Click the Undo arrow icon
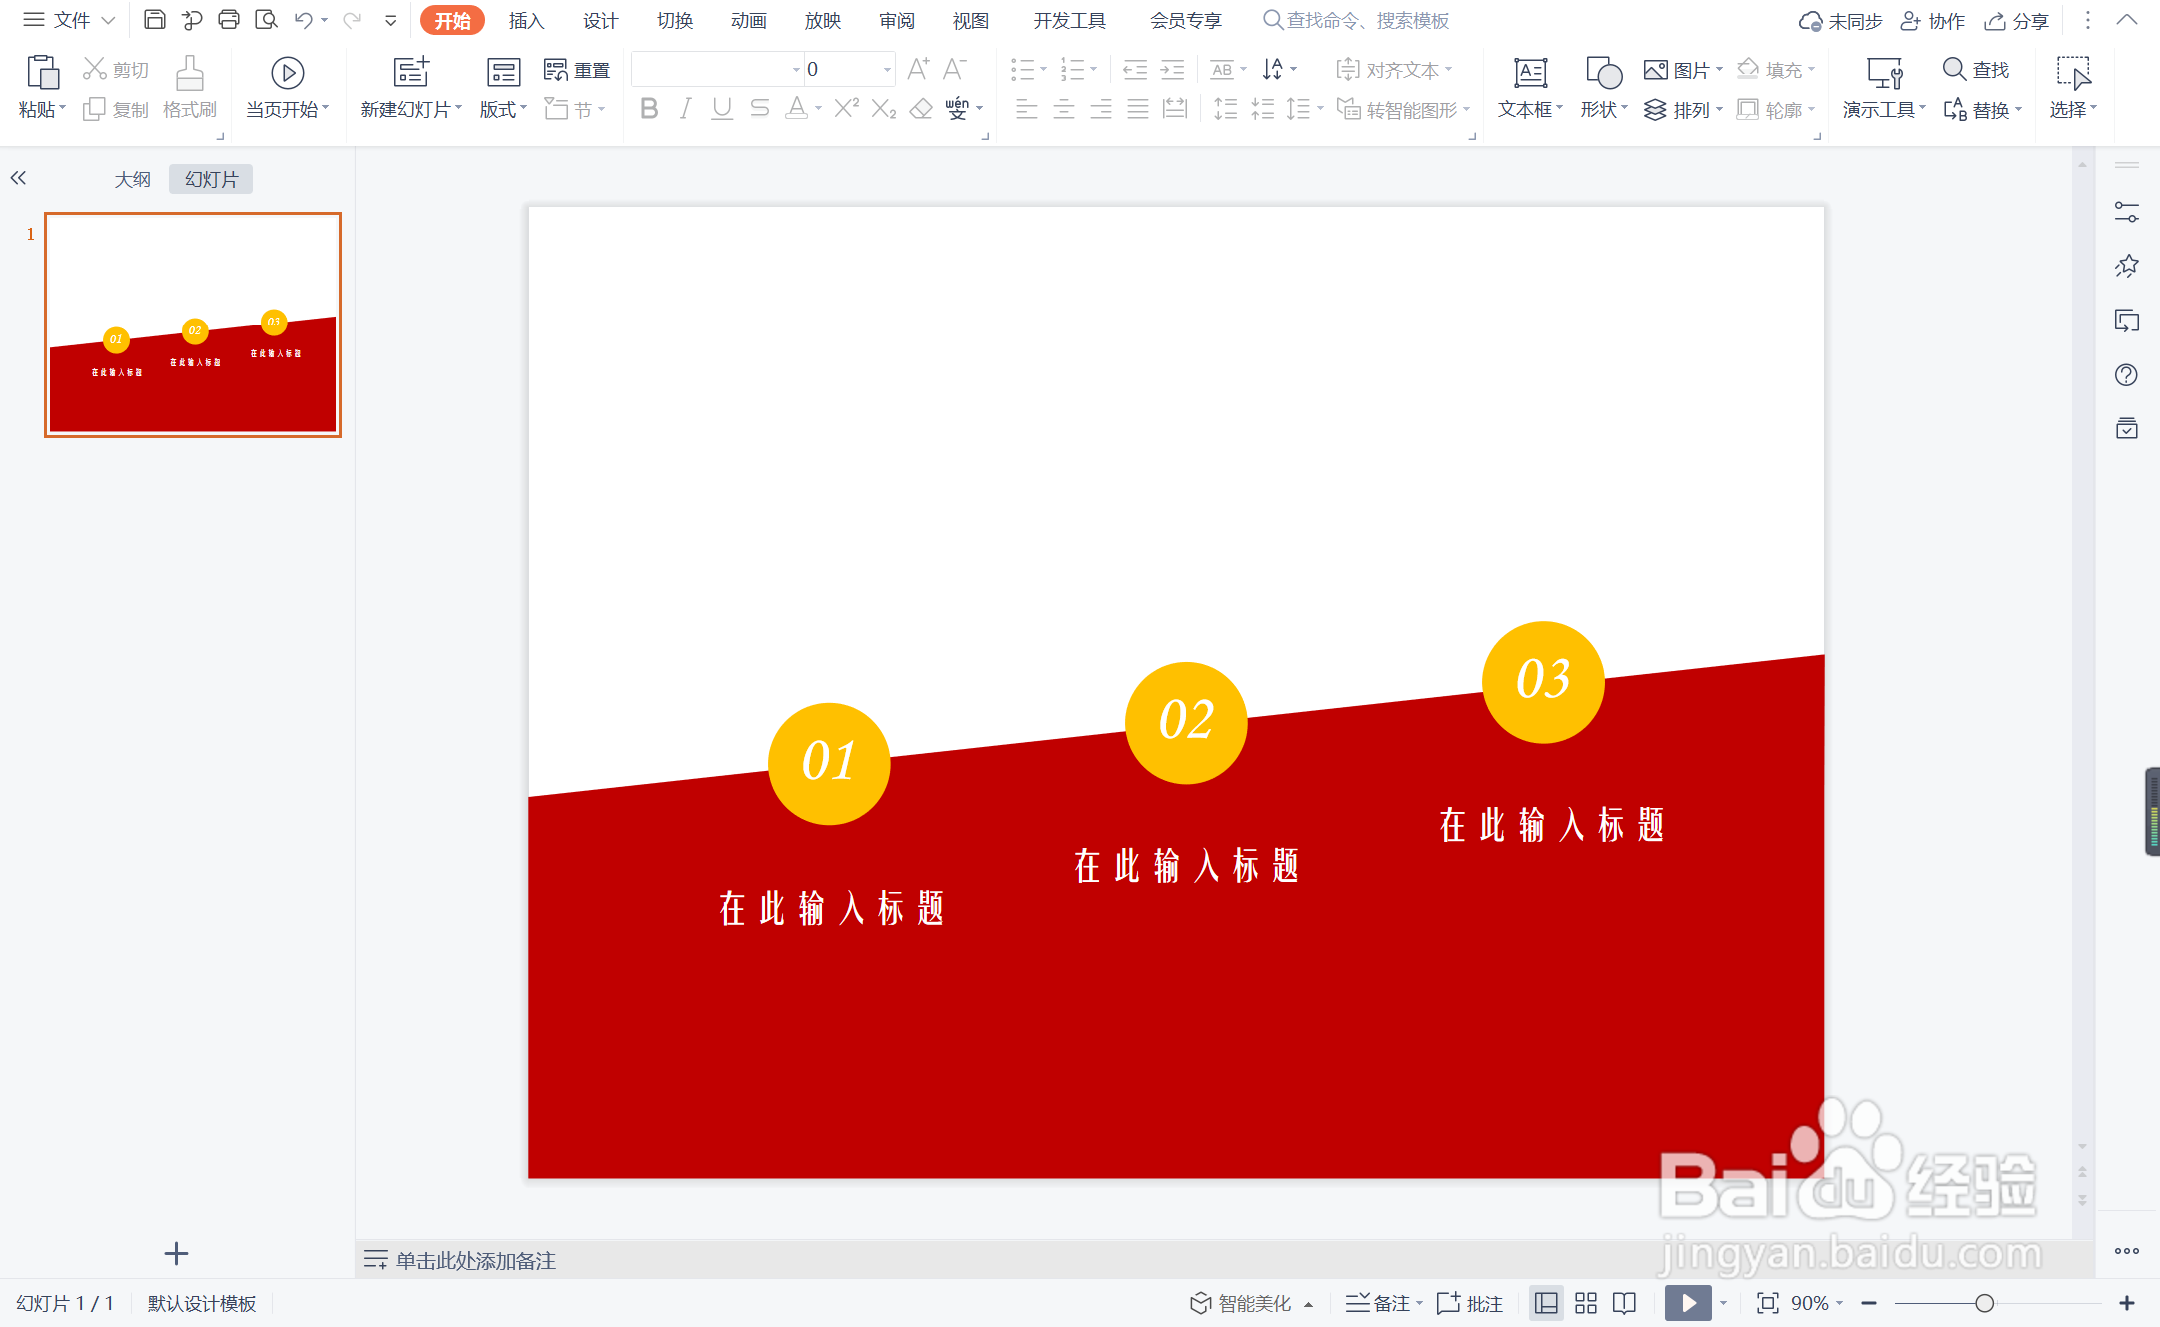The width and height of the screenshot is (2160, 1327). tap(304, 20)
